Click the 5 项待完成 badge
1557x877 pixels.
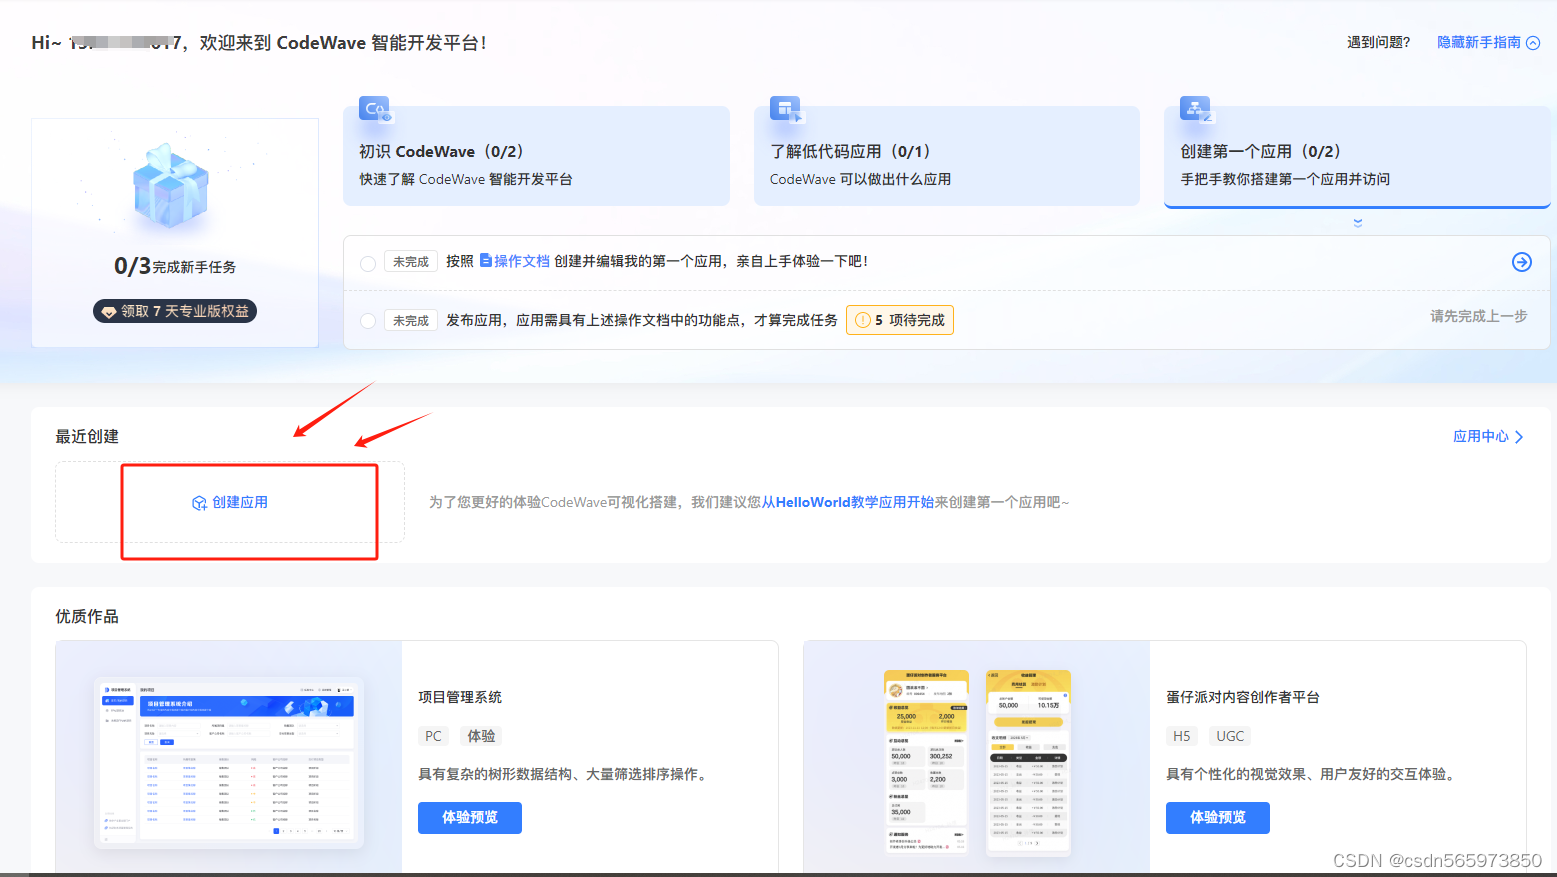[900, 320]
